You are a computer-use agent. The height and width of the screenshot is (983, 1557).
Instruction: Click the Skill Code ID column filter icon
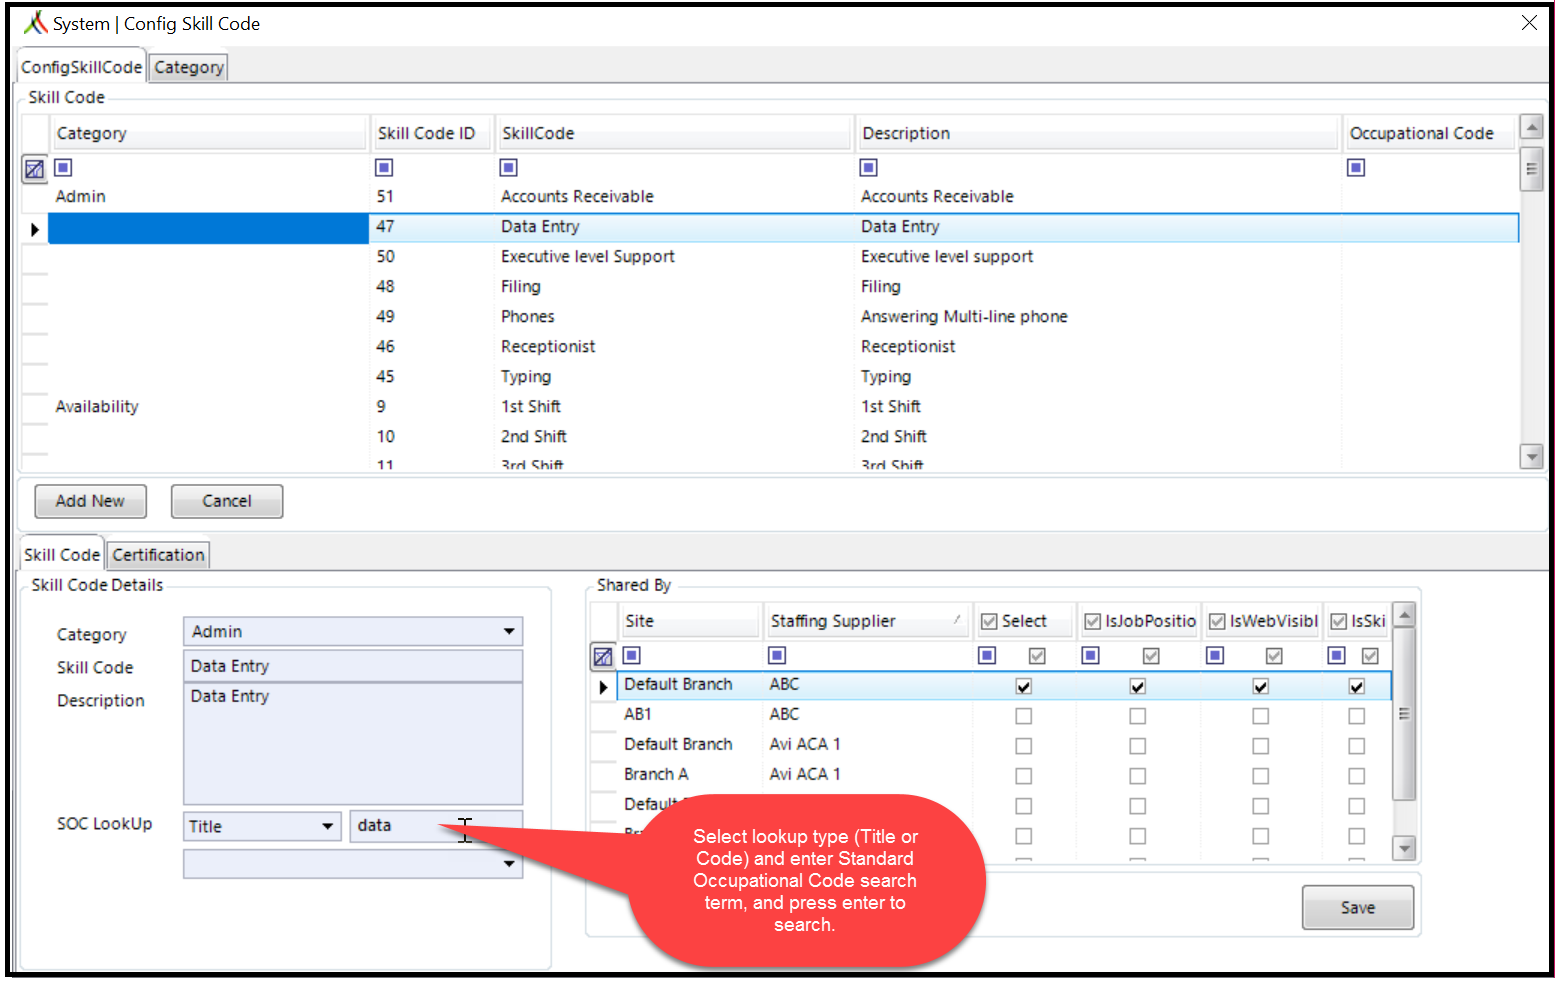[x=384, y=167]
